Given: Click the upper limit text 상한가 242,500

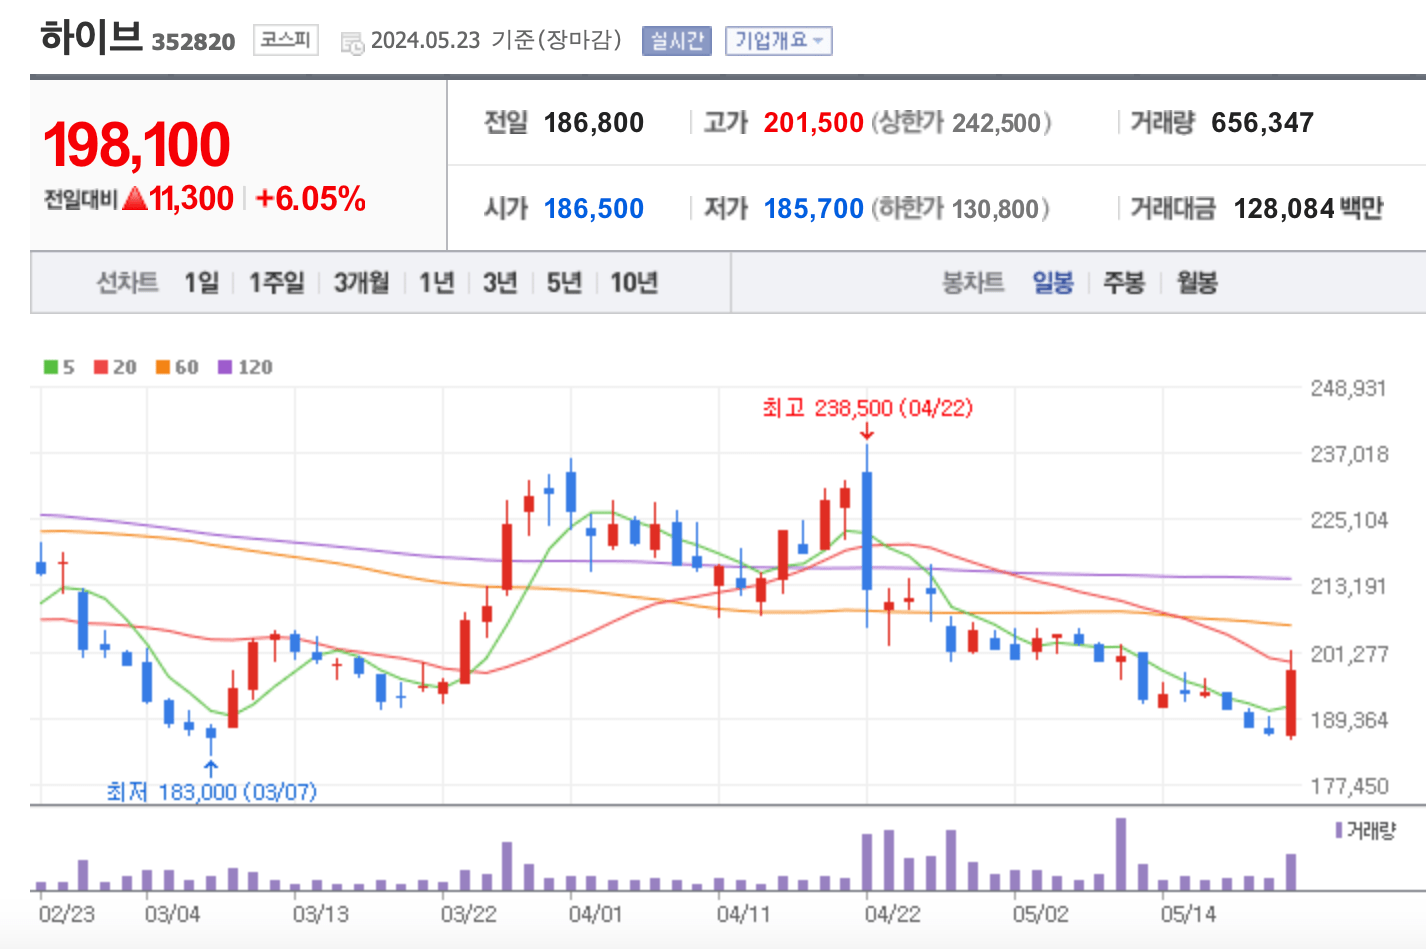Looking at the screenshot, I should pos(961,123).
